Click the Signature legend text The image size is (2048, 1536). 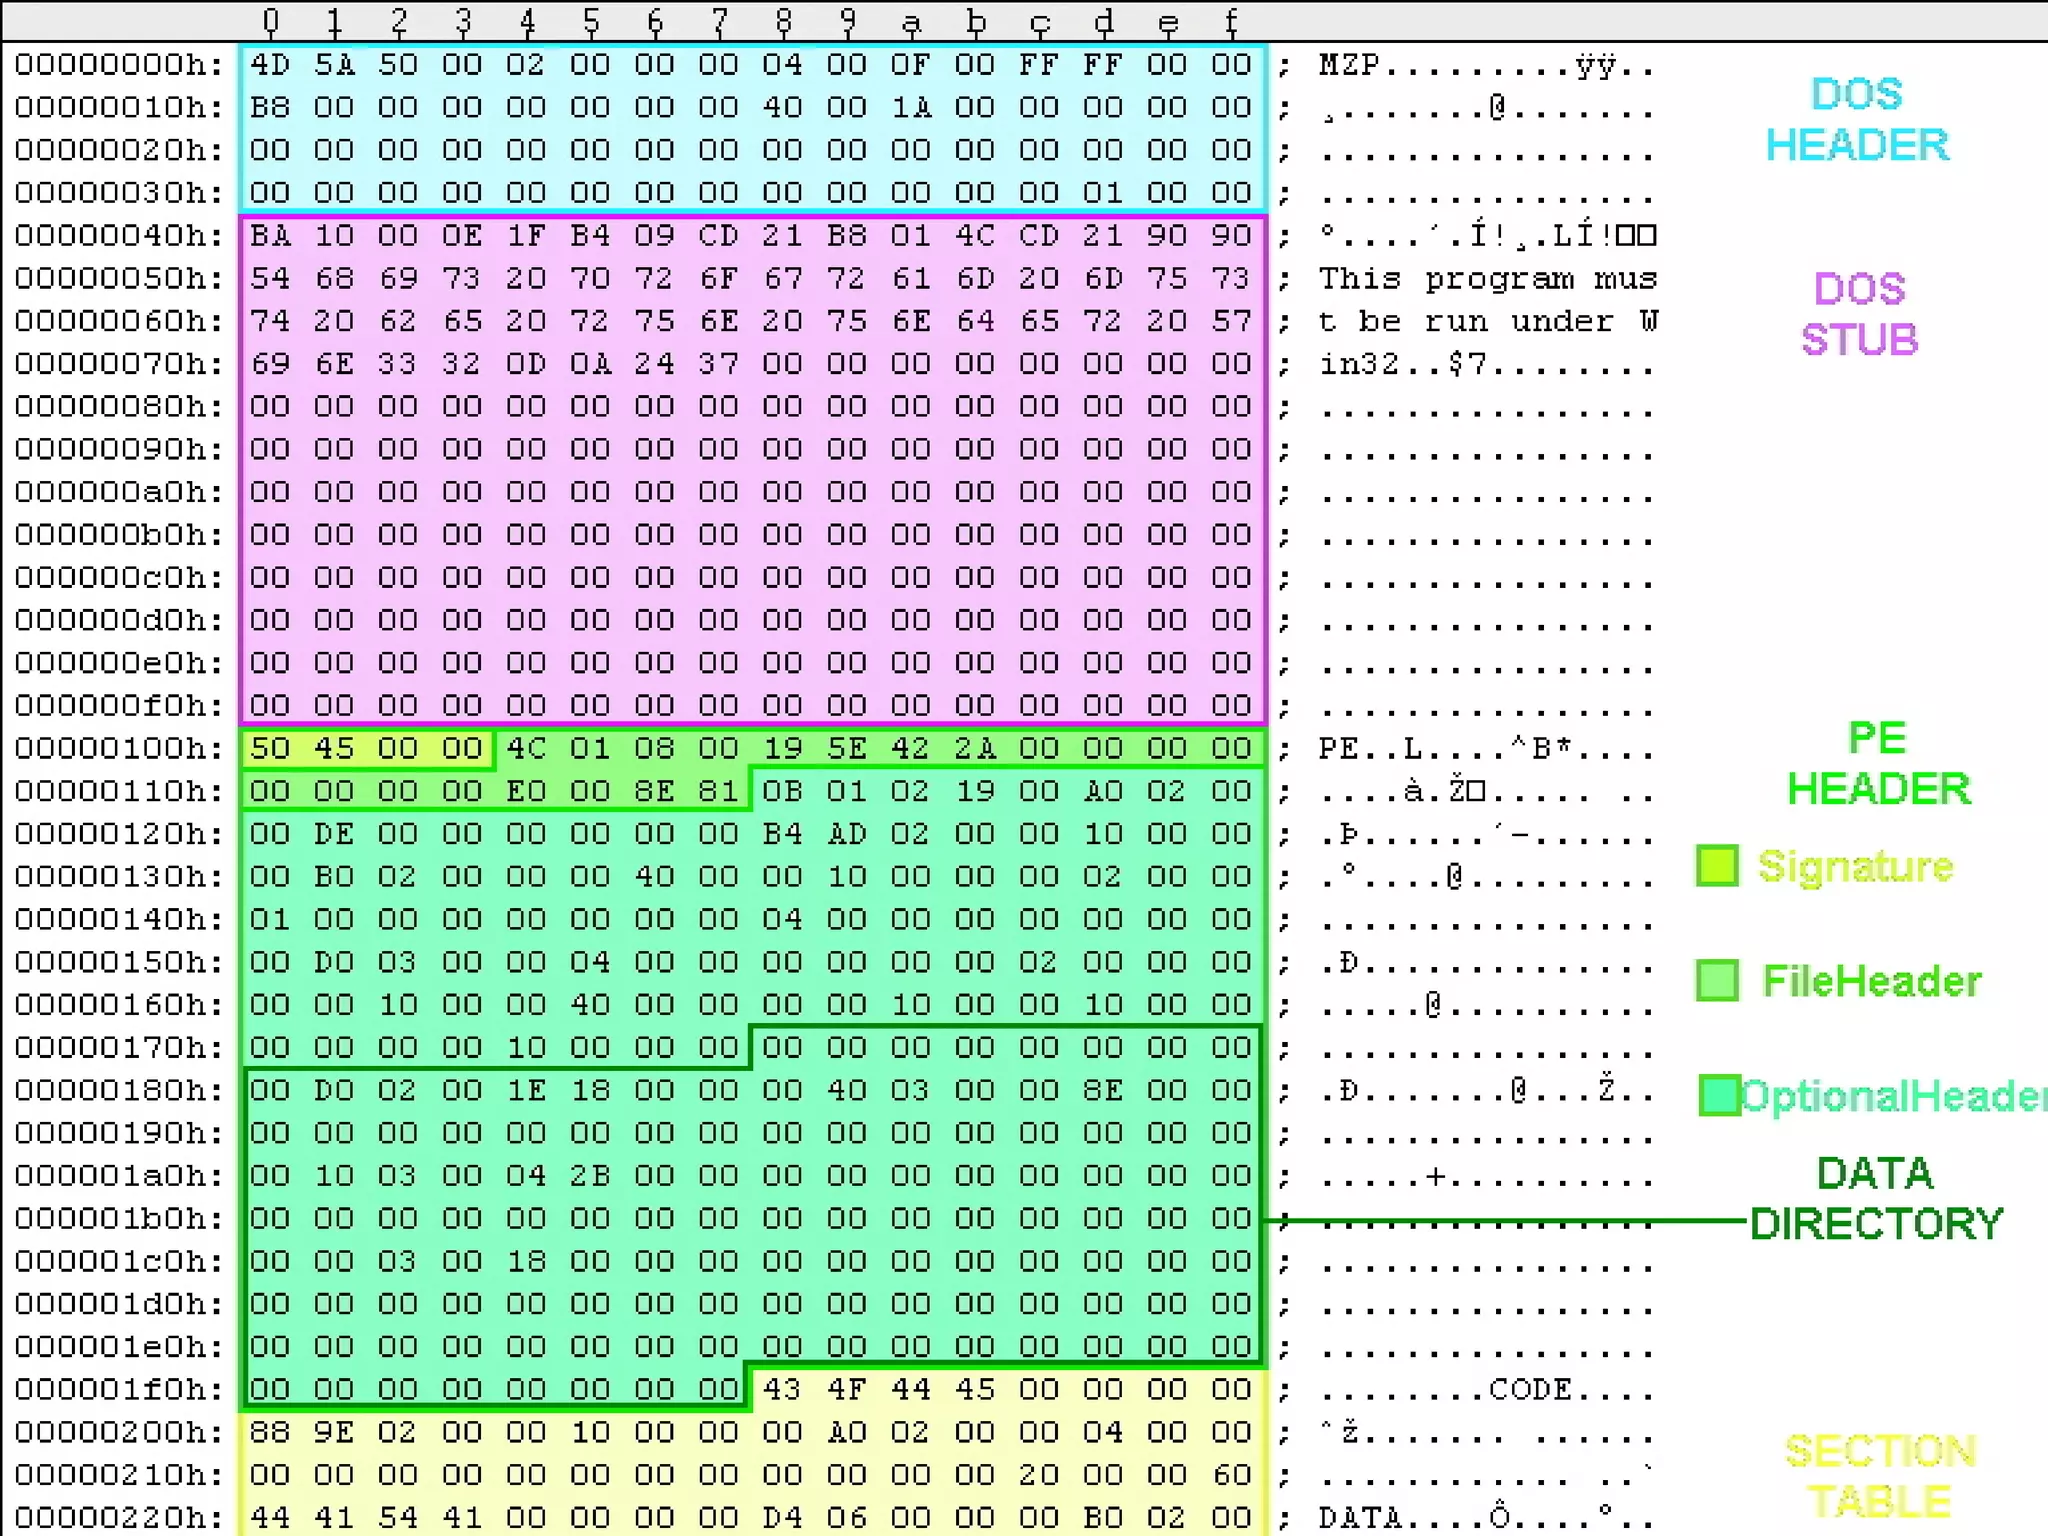coord(1855,866)
